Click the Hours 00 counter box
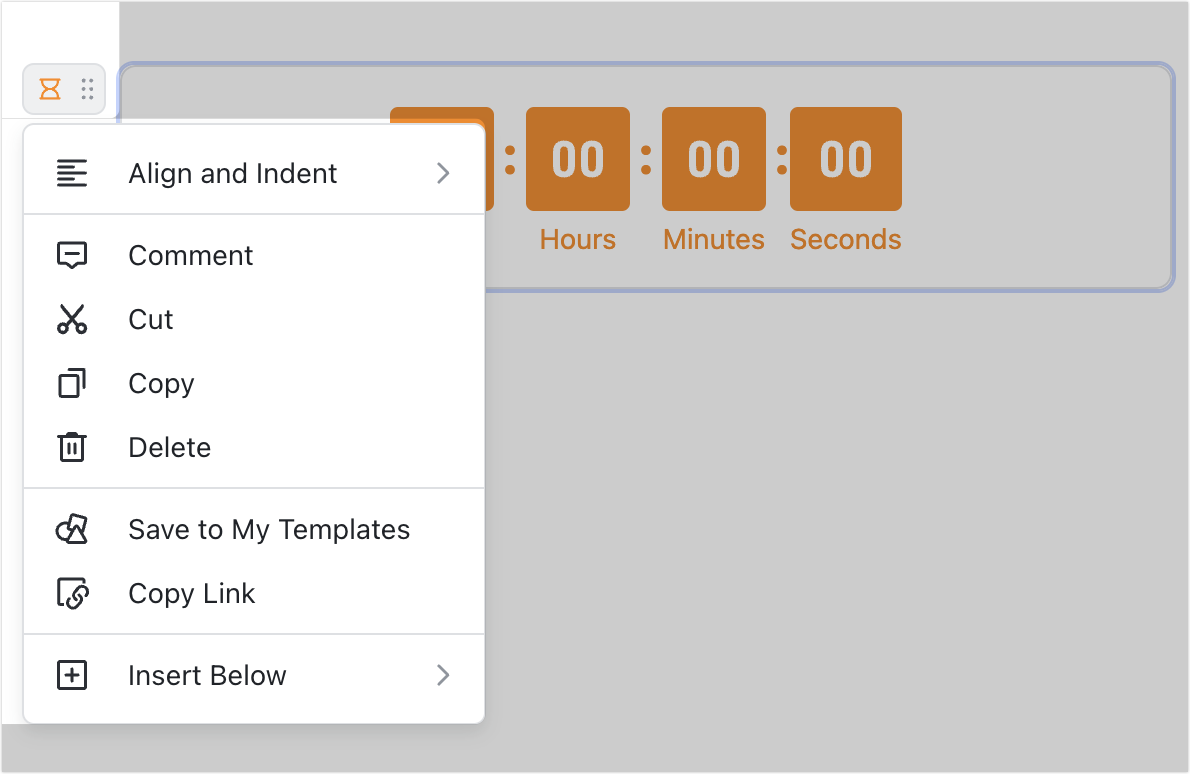This screenshot has height=774, width=1190. (577, 159)
